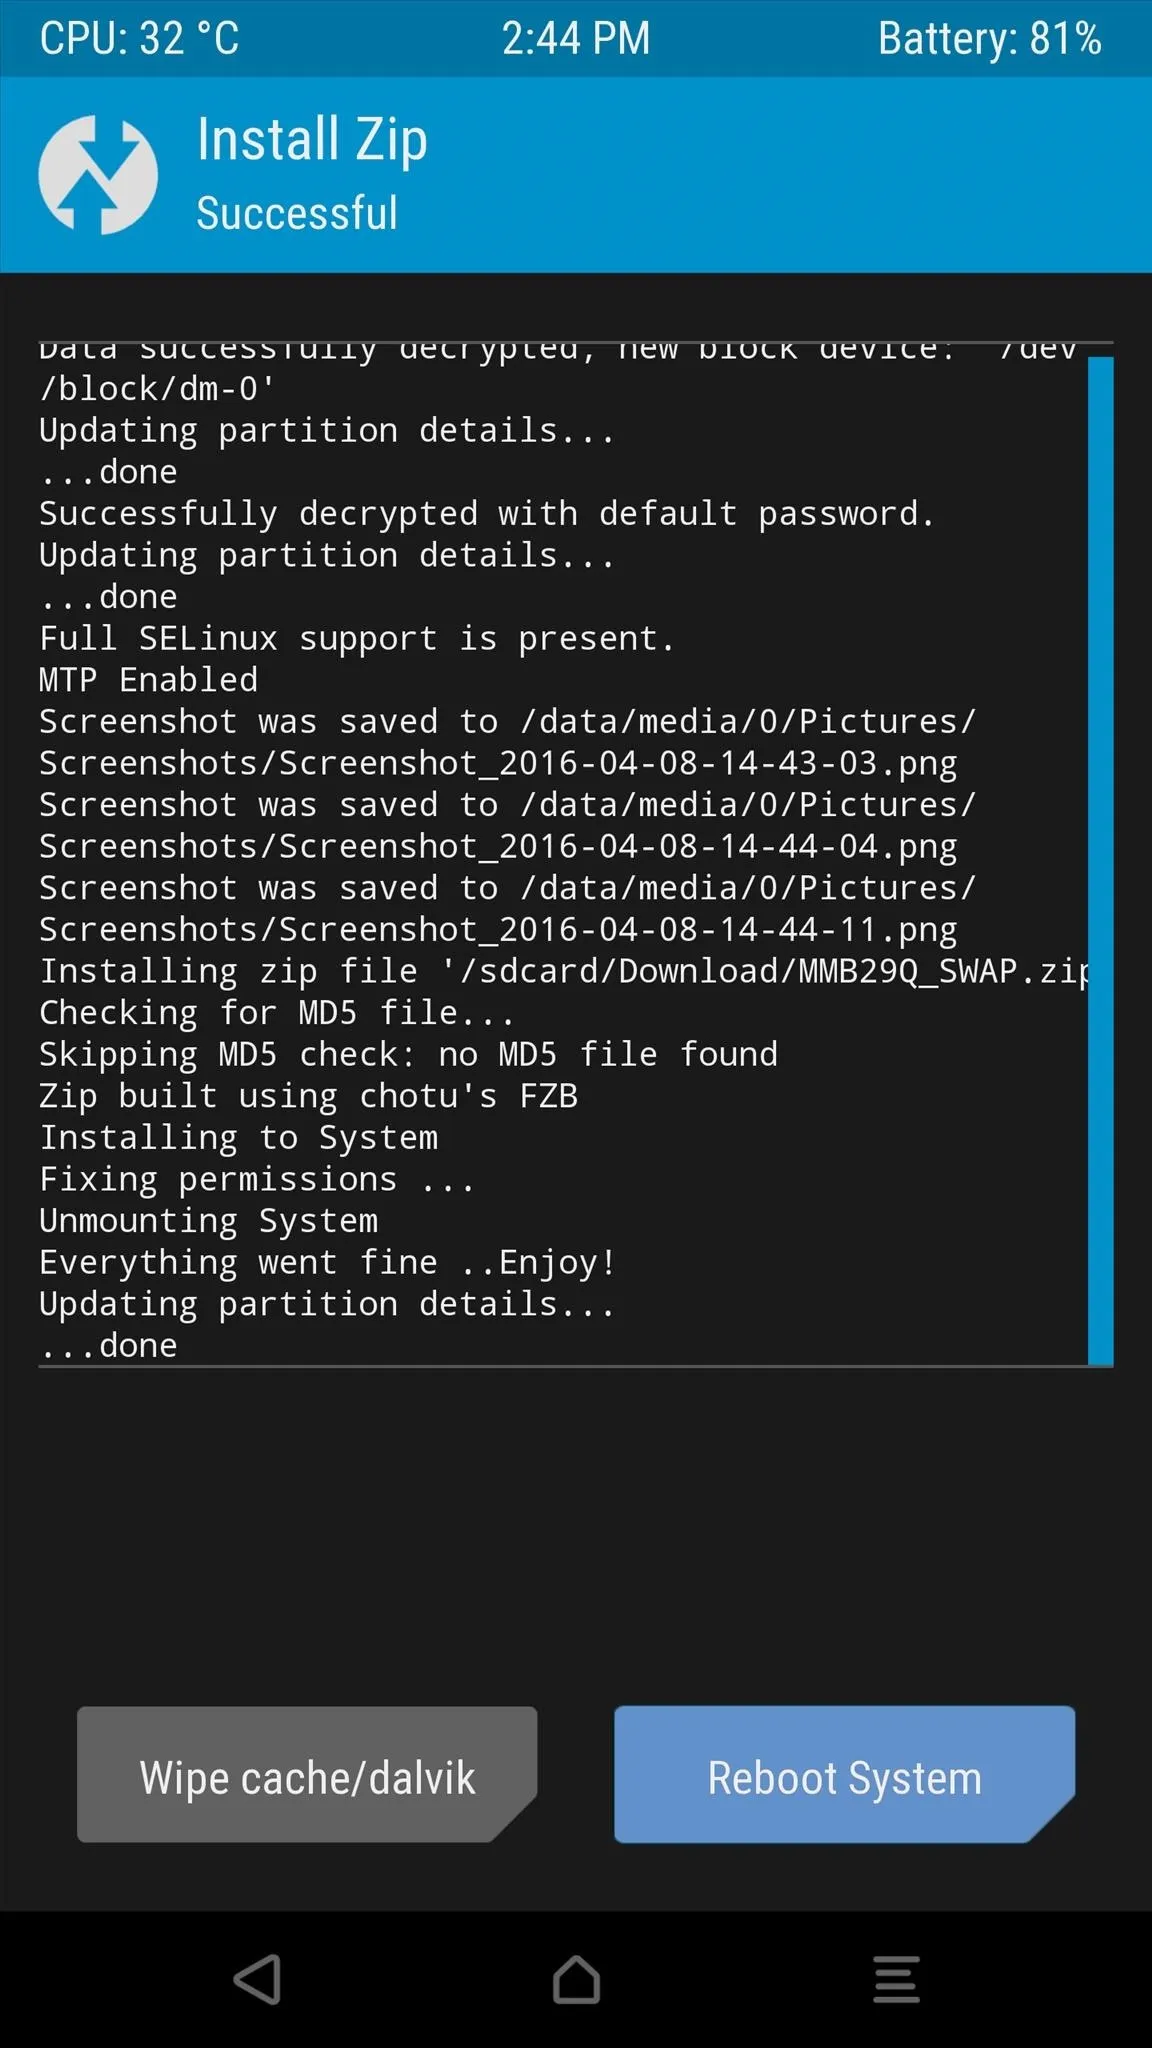The height and width of the screenshot is (2048, 1152).
Task: Click the blue log scrollbar
Action: click(1100, 860)
